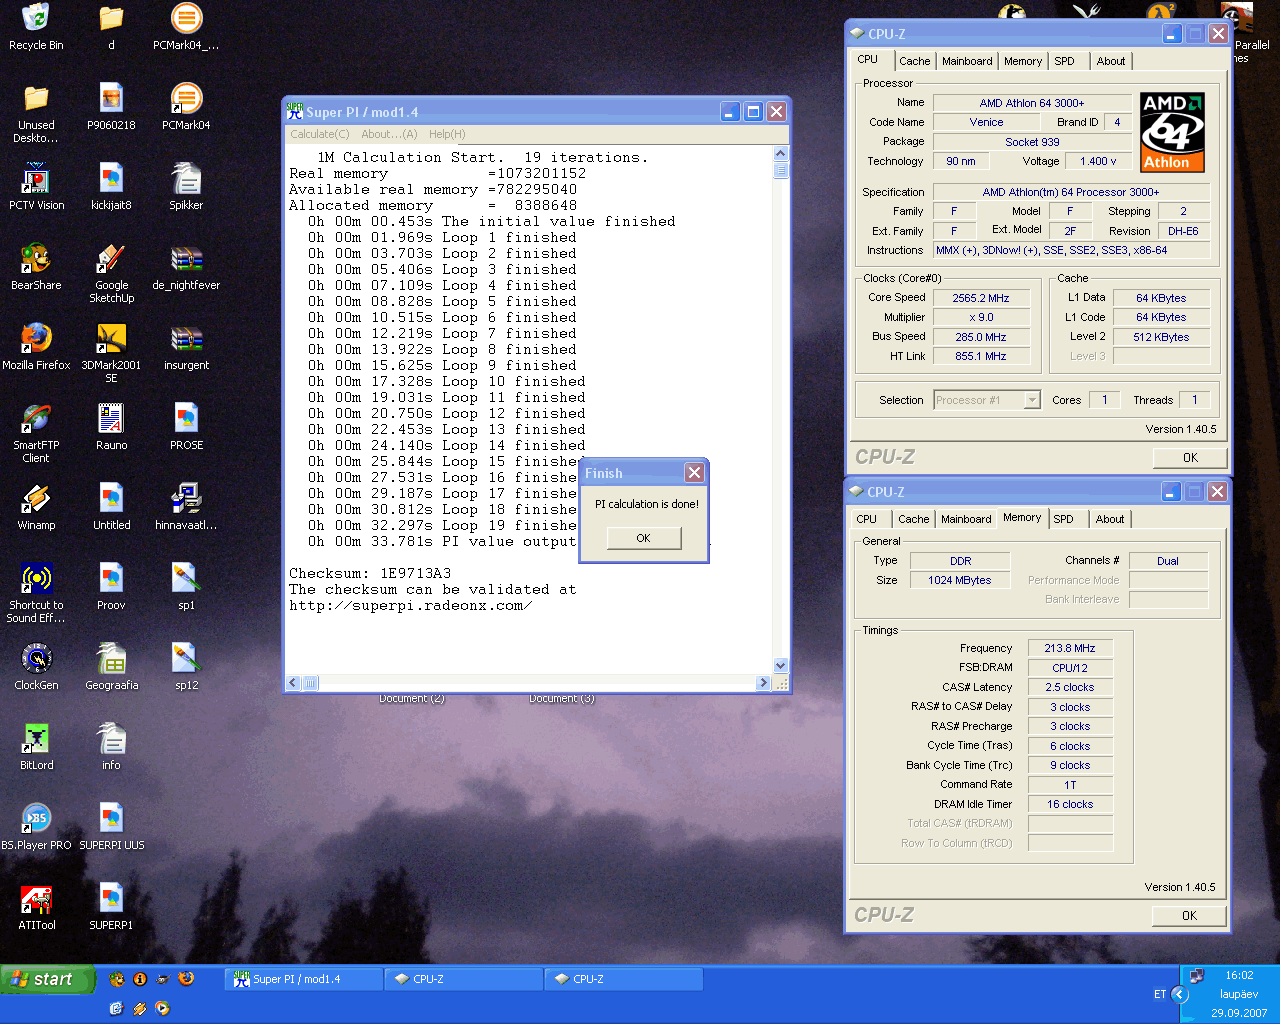The image size is (1280, 1024).
Task: Close the Finish dialog with X
Action: click(694, 472)
